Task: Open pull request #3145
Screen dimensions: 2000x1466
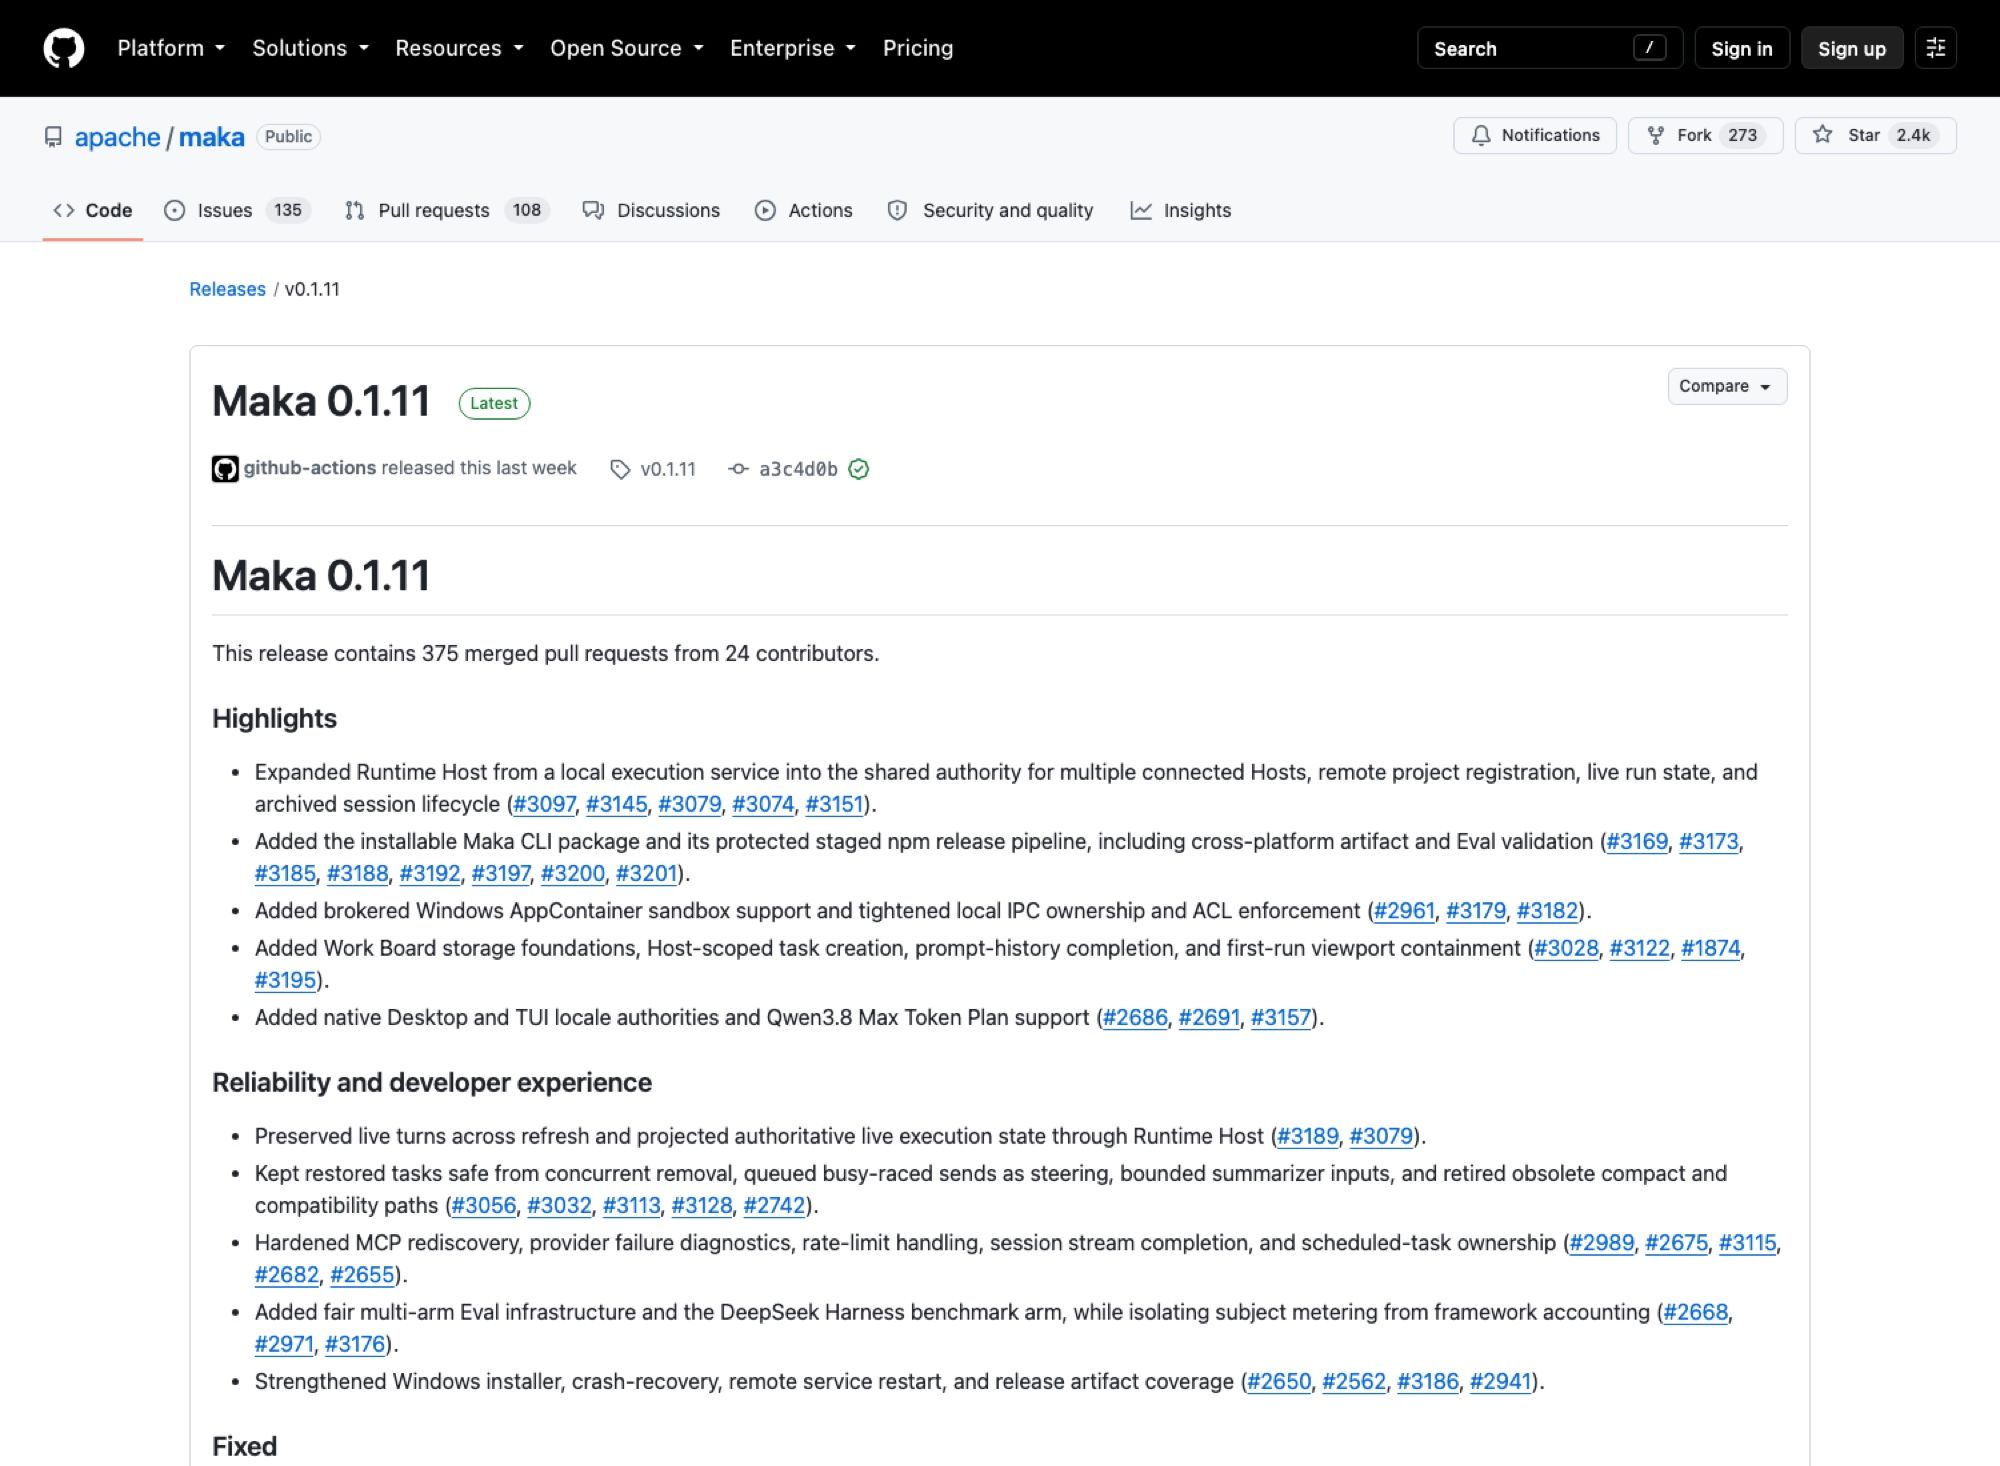Action: click(616, 804)
